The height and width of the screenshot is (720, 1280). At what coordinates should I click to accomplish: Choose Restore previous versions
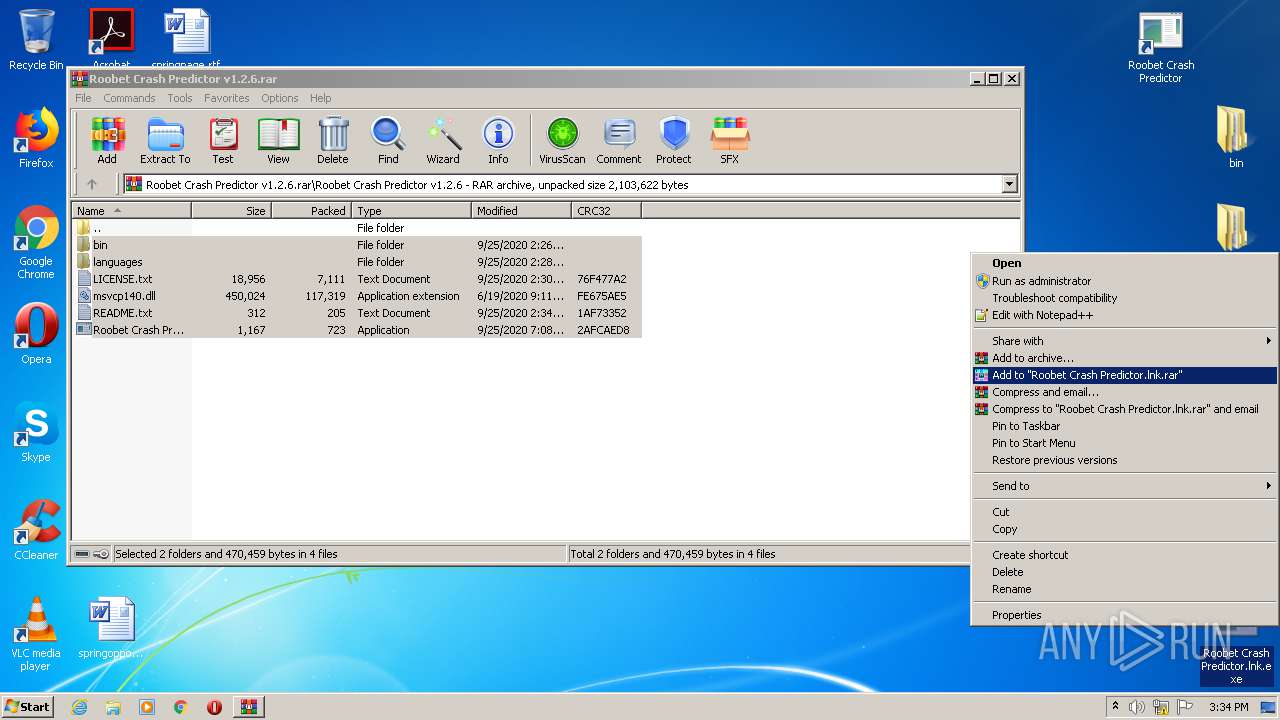[x=1125, y=460]
